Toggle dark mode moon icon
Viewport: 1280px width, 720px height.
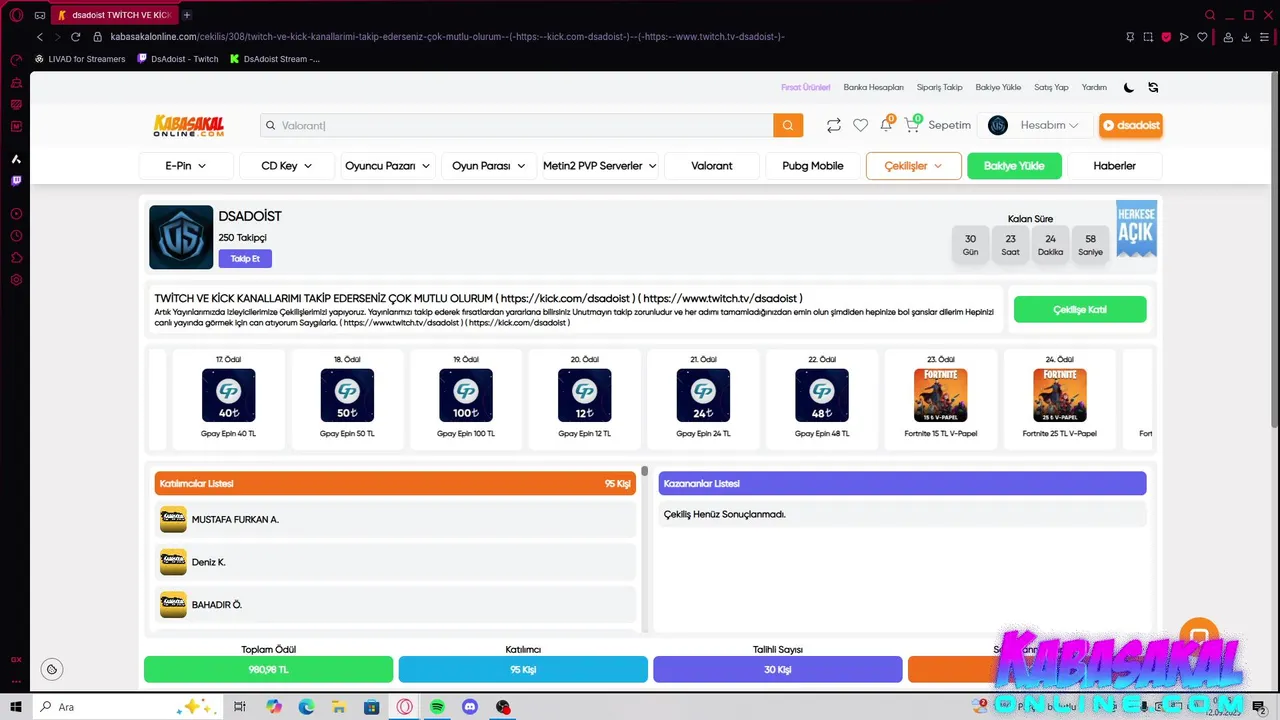coord(1129,87)
